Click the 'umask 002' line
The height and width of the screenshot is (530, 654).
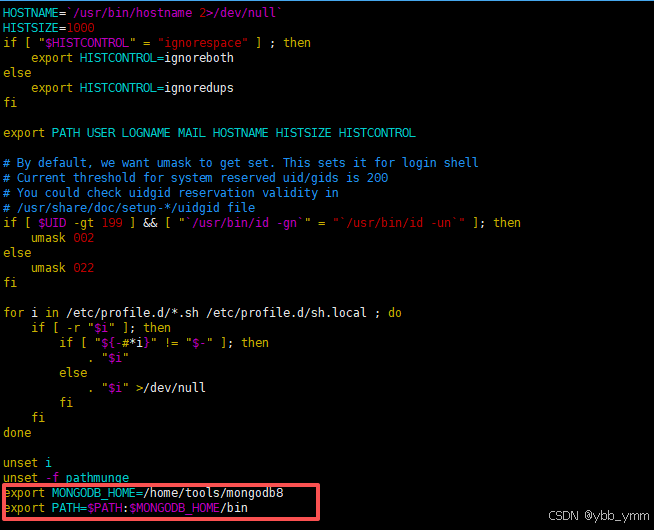(63, 238)
